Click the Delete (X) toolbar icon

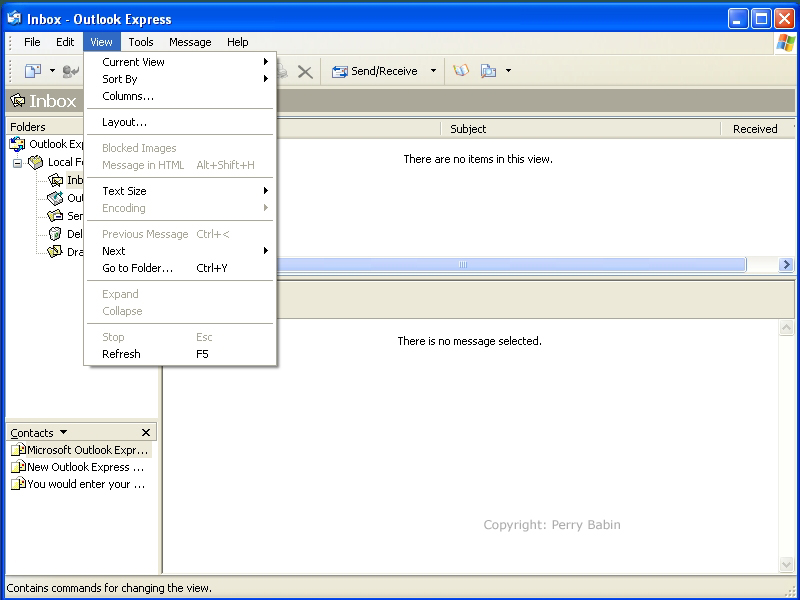tap(305, 71)
